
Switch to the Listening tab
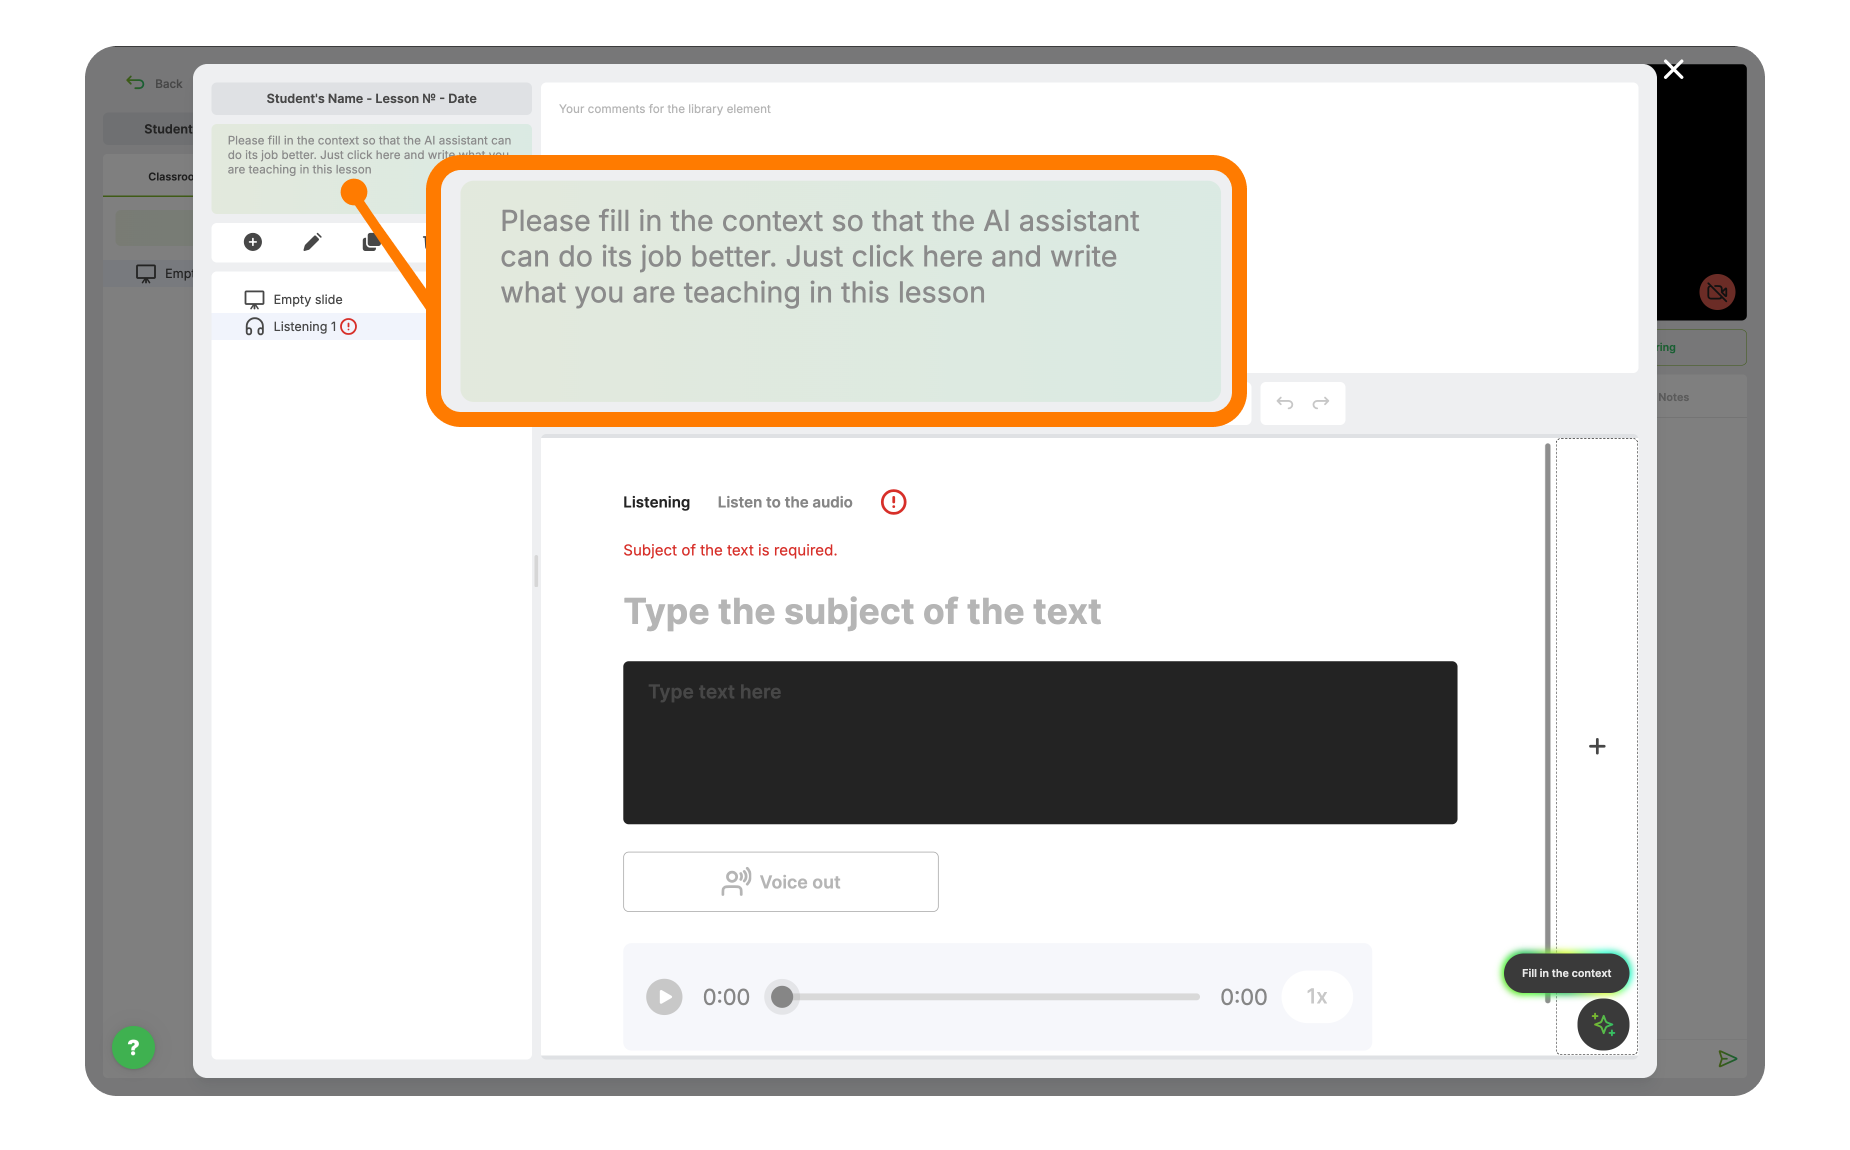pos(656,502)
